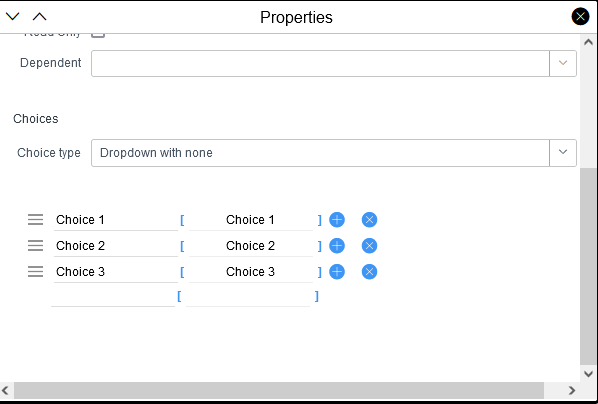Click the bracketed Choice 2 value field
The image size is (598, 404).
click(x=251, y=246)
